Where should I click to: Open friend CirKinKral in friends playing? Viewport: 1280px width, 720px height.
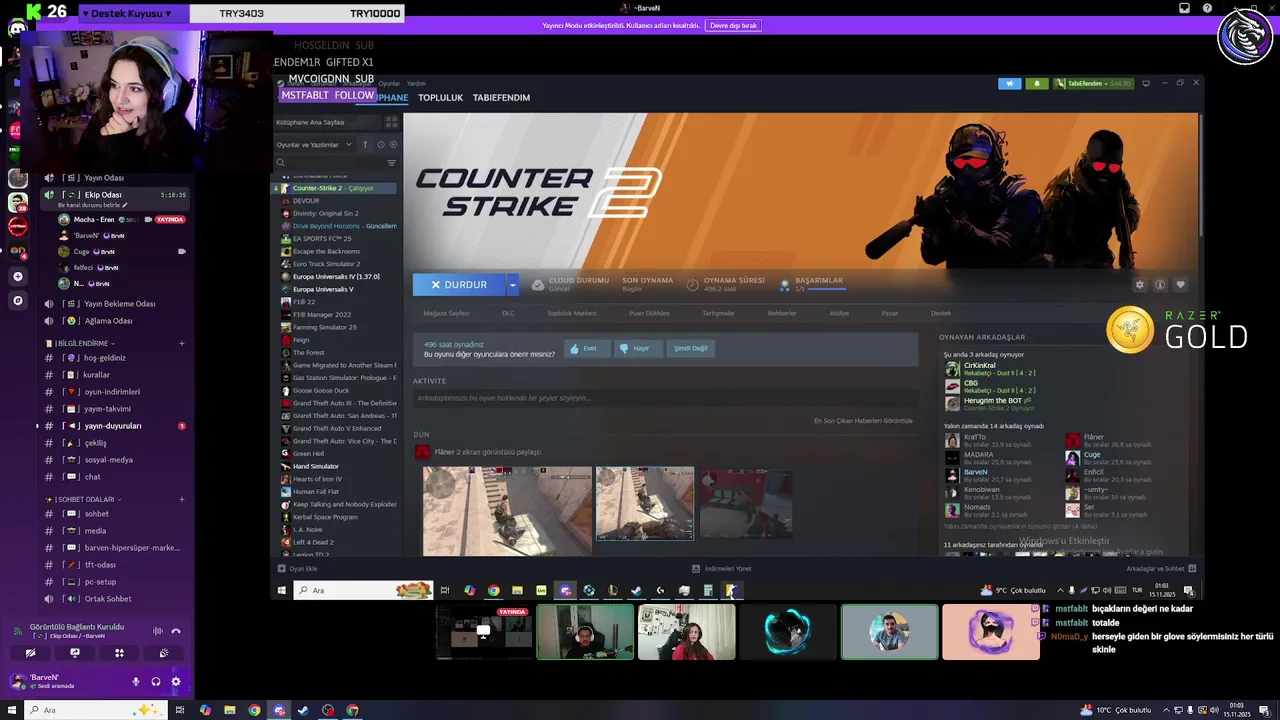(990, 370)
